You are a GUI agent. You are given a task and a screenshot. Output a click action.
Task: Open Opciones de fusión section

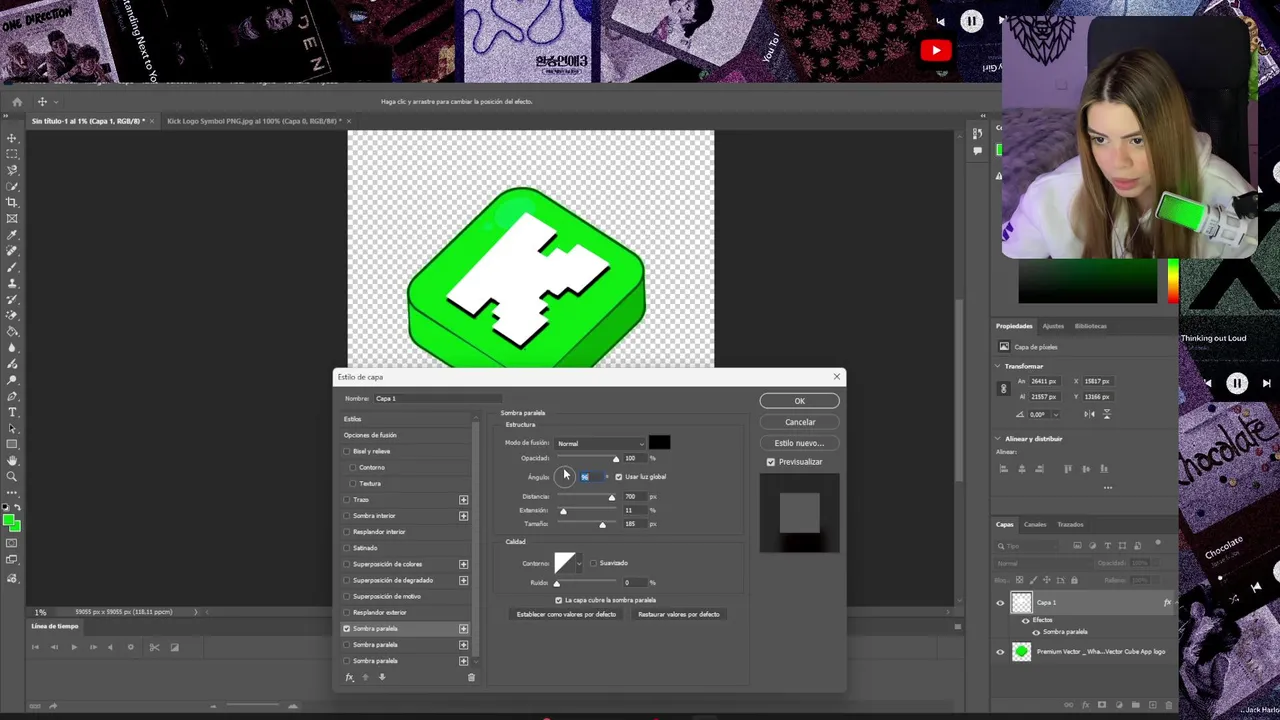pyautogui.click(x=370, y=435)
